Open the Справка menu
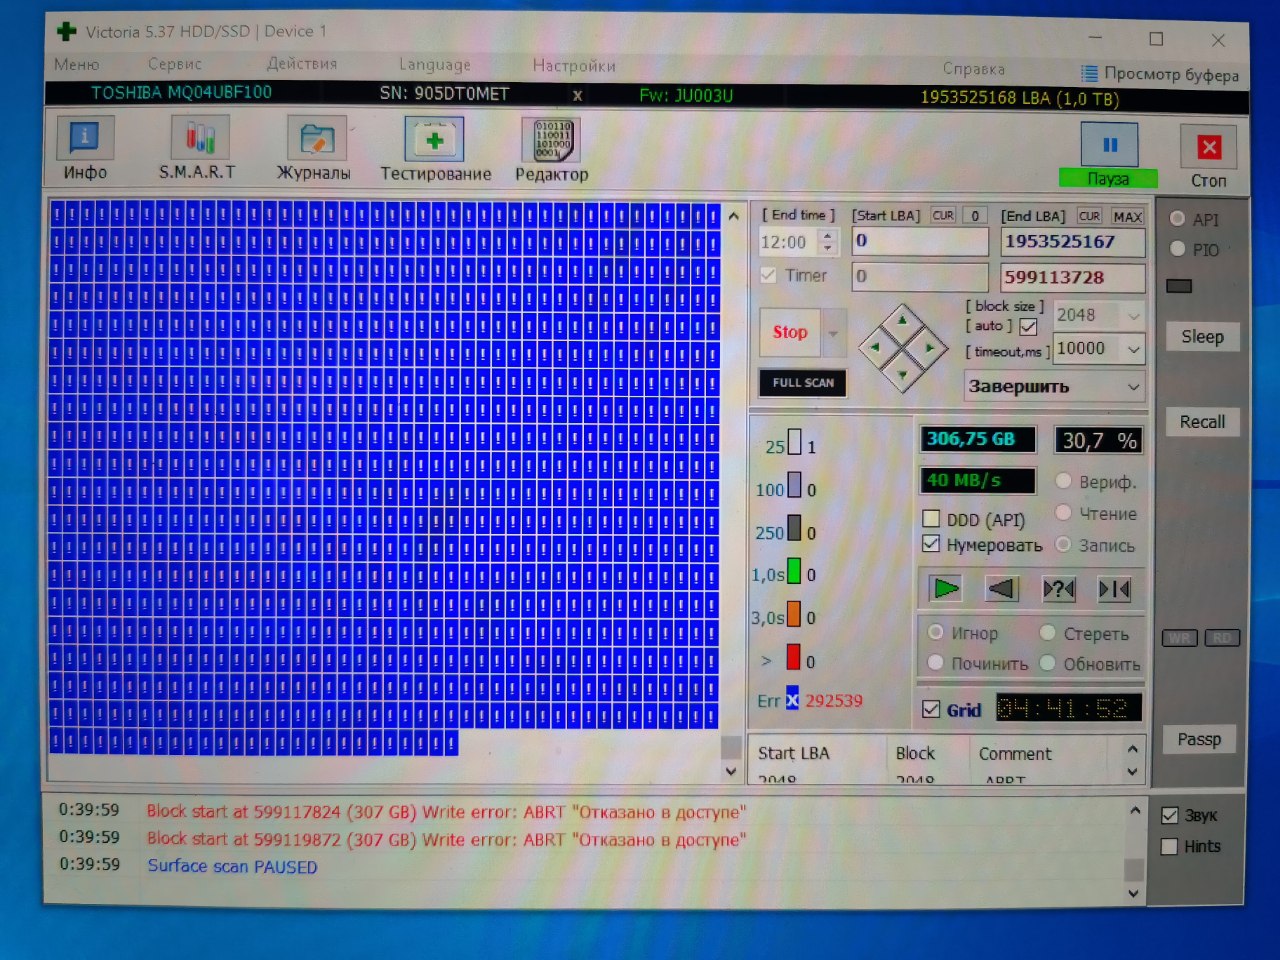This screenshot has height=960, width=1280. pyautogui.click(x=973, y=69)
